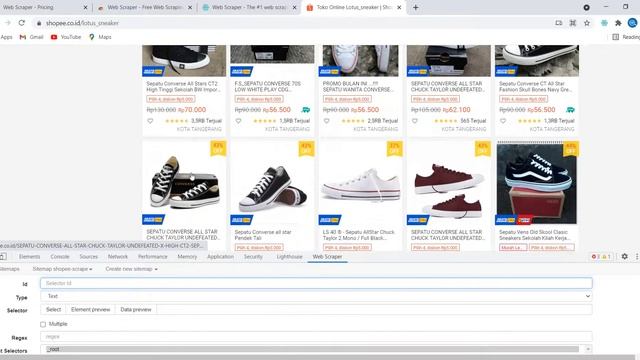
Task: Like the Rp70.000 Converse All Stars product
Action: pyautogui.click(x=150, y=121)
